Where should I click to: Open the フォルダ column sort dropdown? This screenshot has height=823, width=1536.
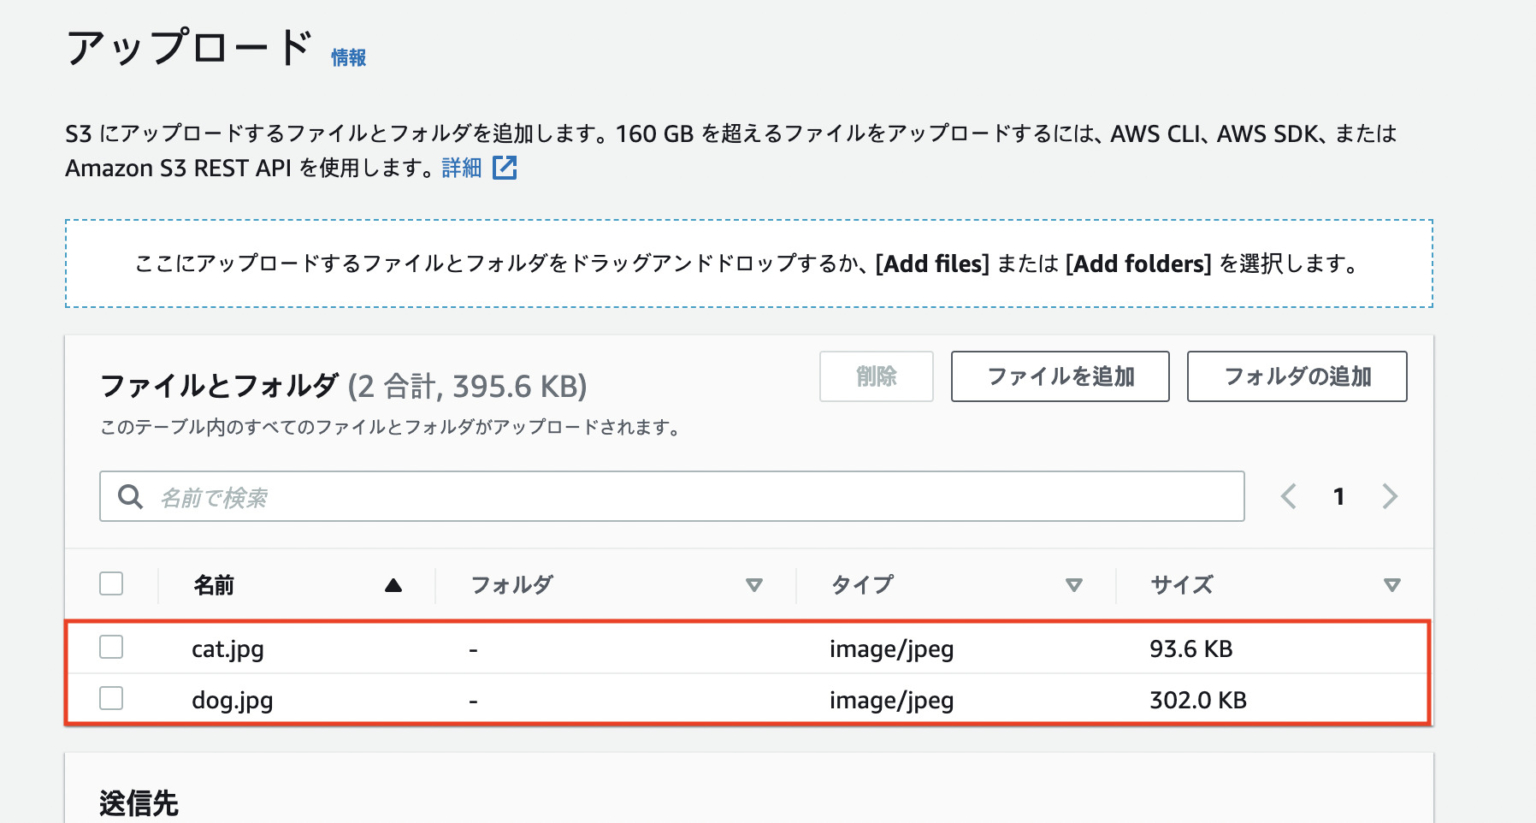click(755, 584)
